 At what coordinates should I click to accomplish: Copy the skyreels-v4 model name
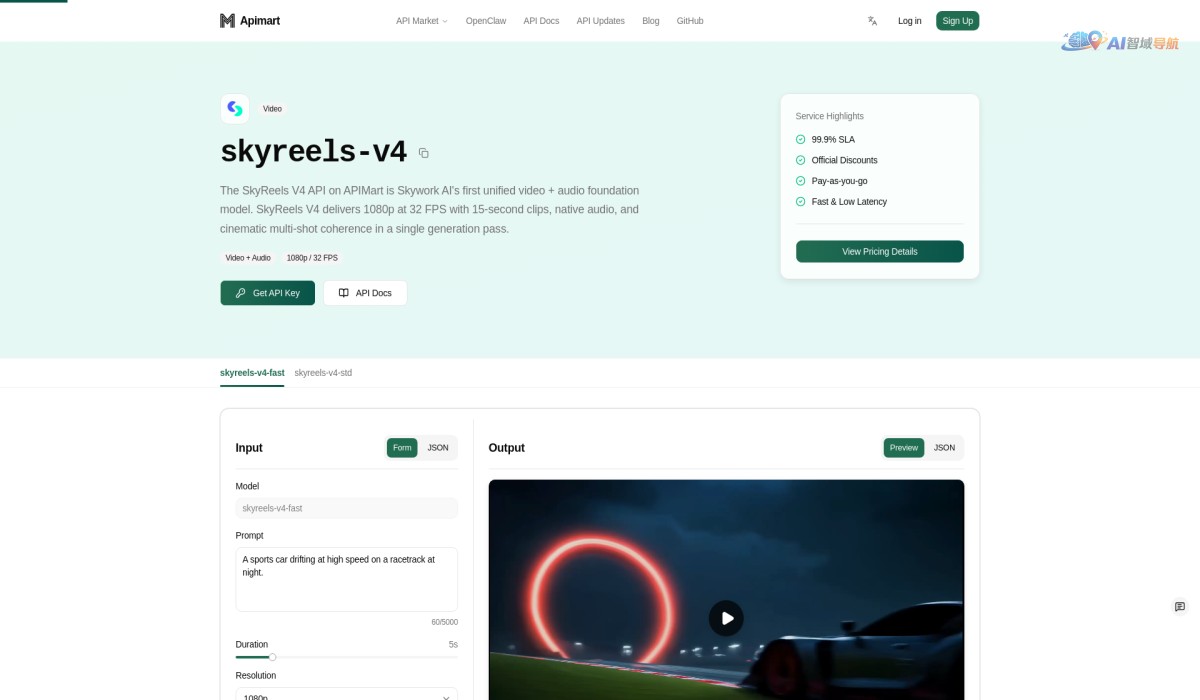424,153
